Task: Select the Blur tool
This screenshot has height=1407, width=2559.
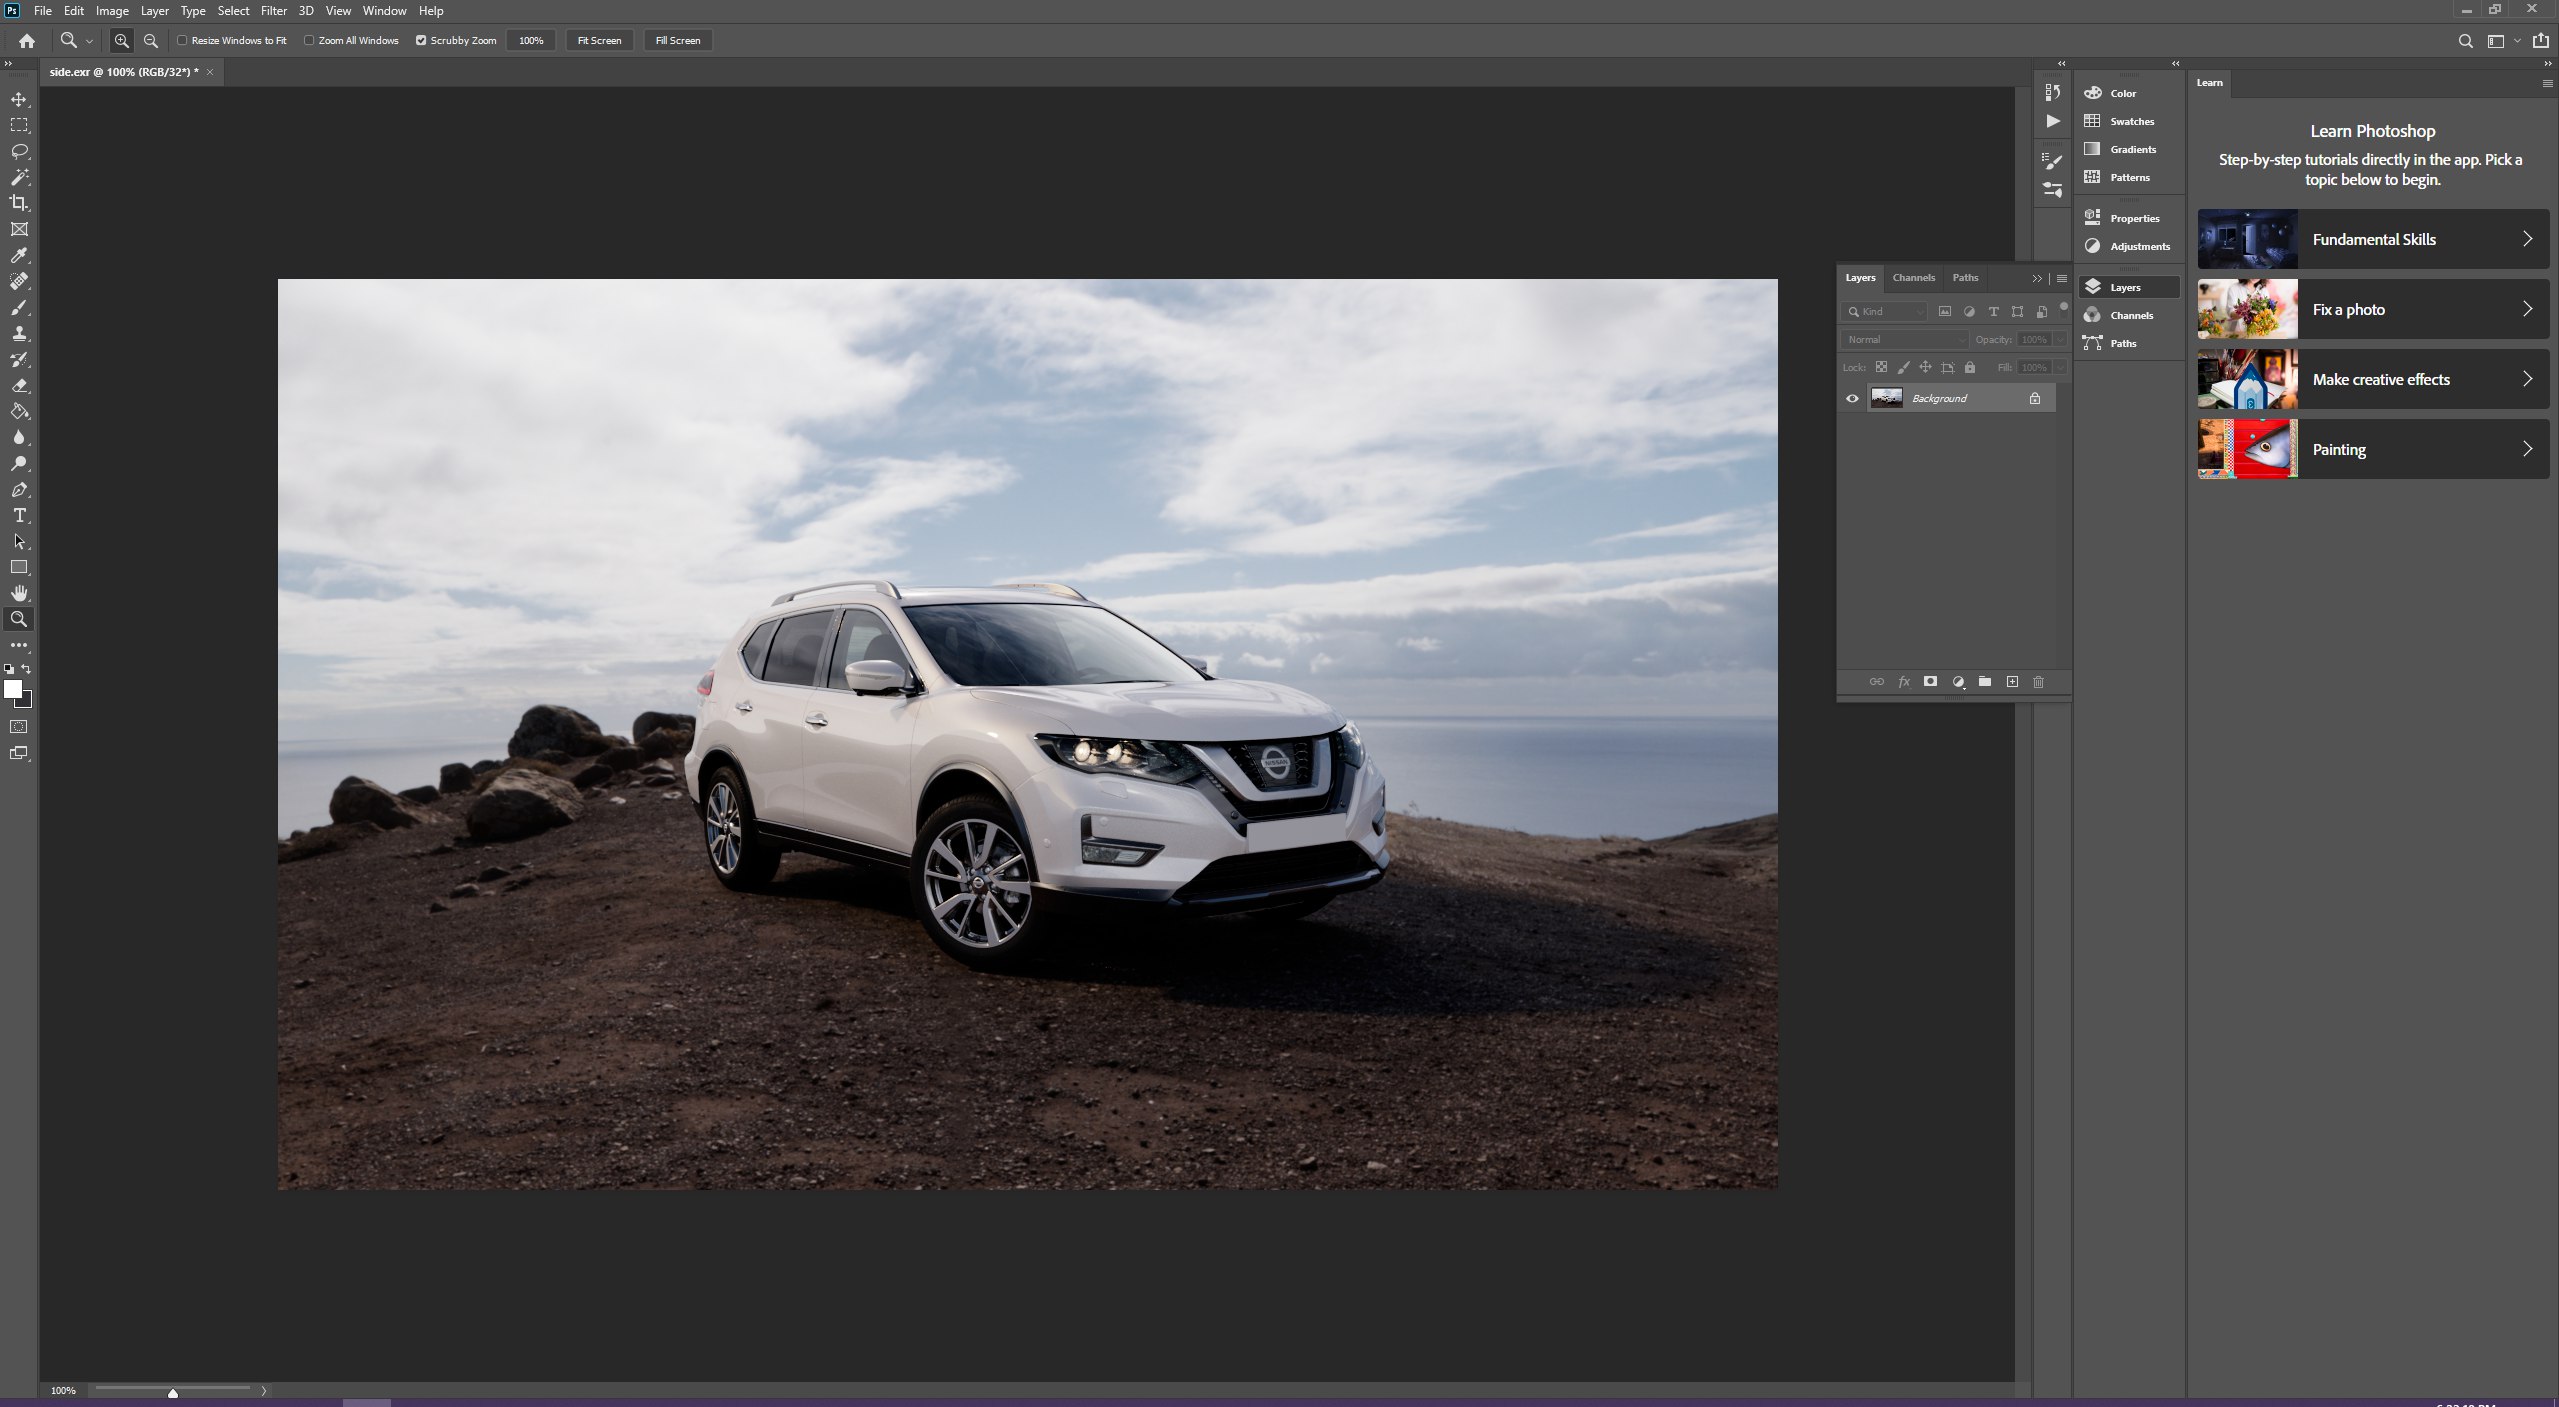Action: click(19, 438)
